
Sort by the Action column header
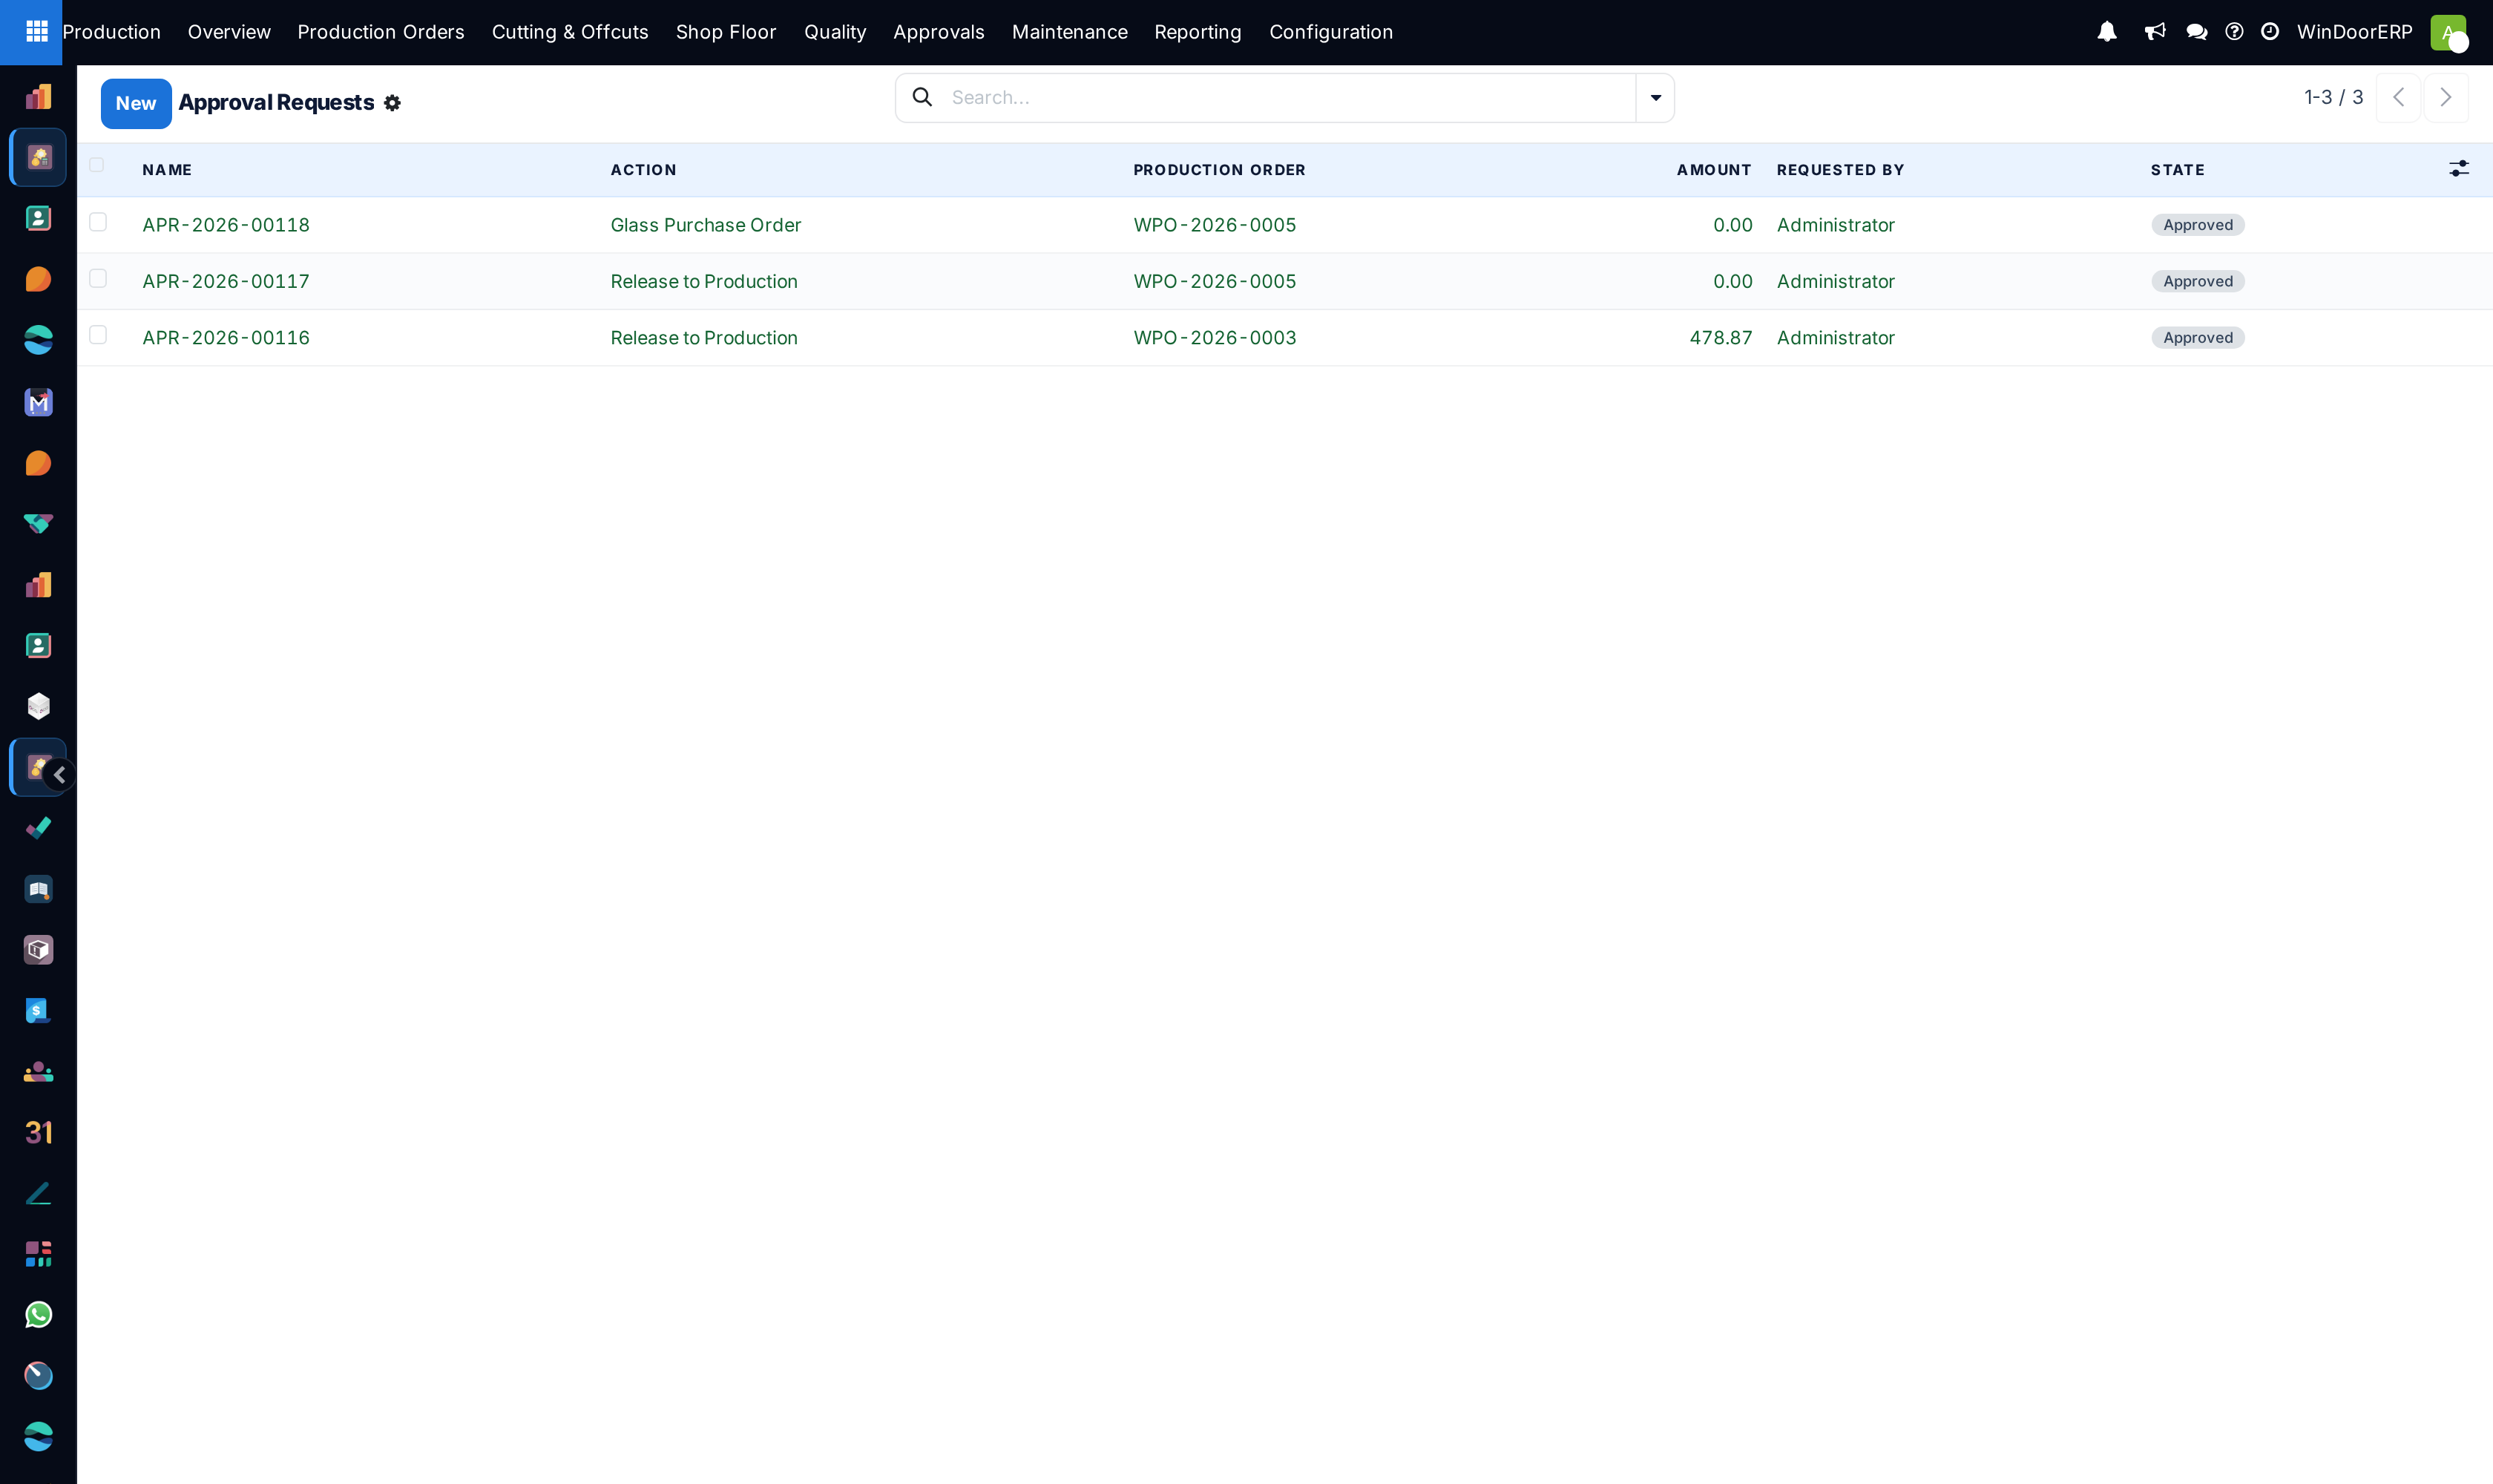pos(643,170)
